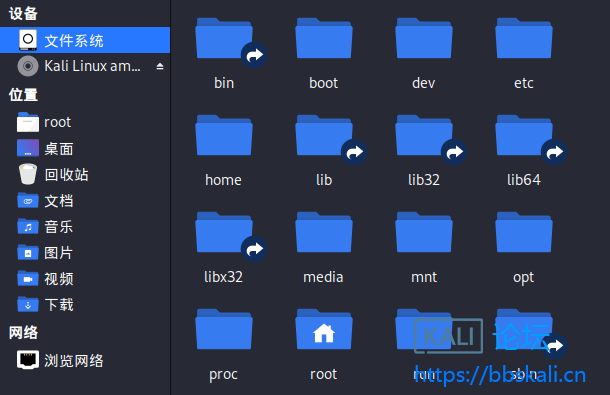The width and height of the screenshot is (610, 395).
Task: Select 文件系统 disk icon in sidebar
Action: (28, 40)
